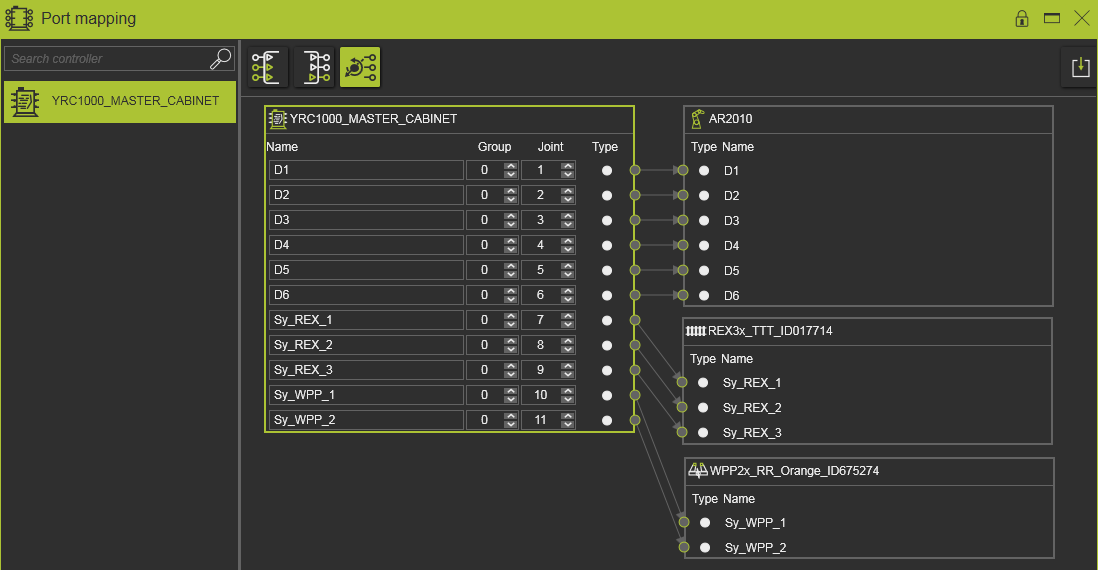Click the output ports view toolbar icon
This screenshot has height=570, width=1098.
(314, 67)
